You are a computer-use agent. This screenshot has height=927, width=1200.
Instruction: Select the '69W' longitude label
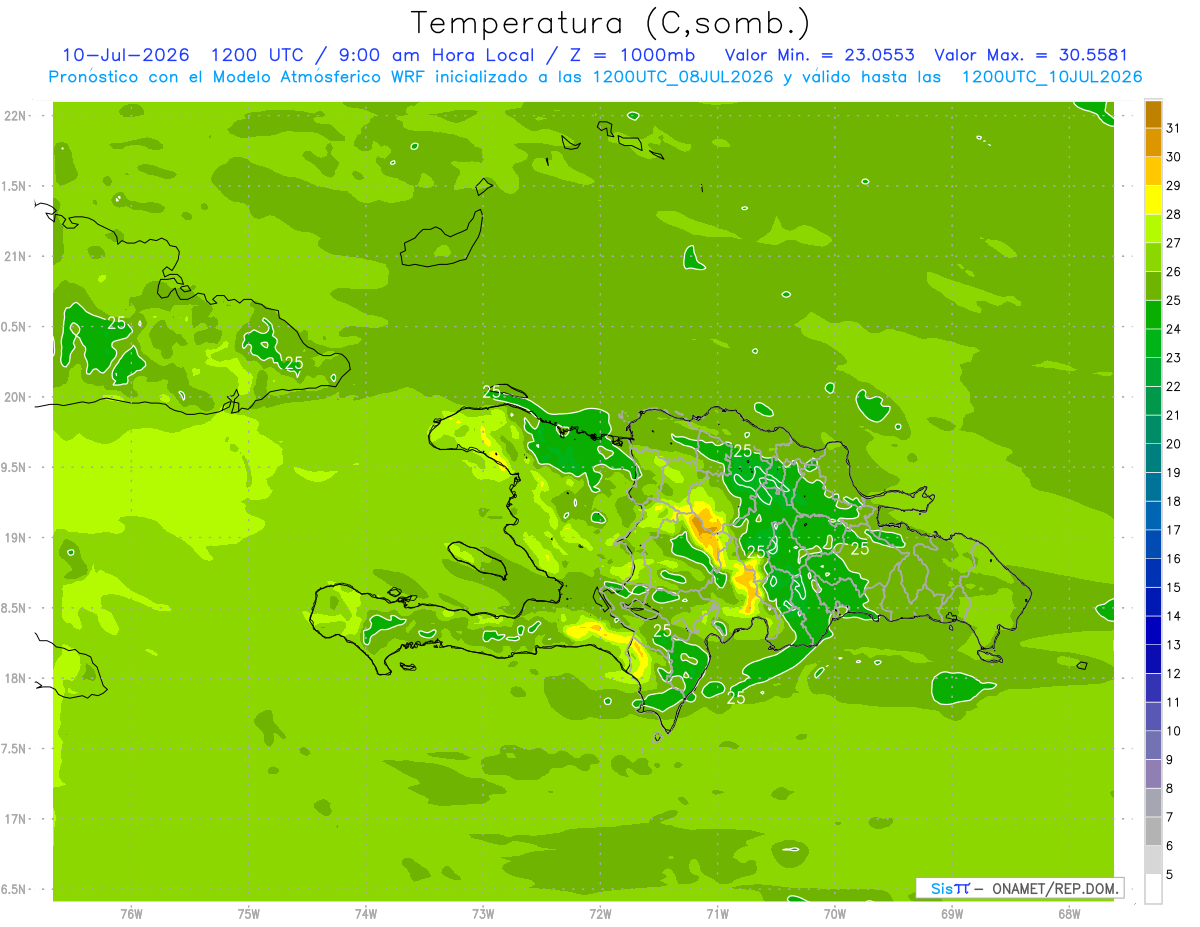(952, 914)
